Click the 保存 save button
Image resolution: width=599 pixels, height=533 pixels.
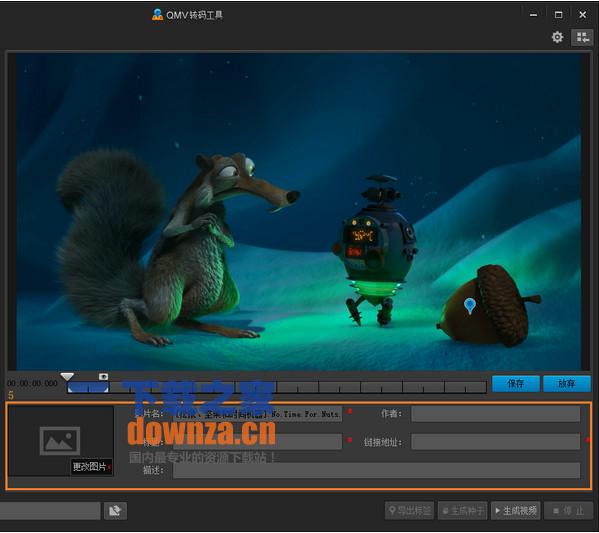tap(516, 383)
